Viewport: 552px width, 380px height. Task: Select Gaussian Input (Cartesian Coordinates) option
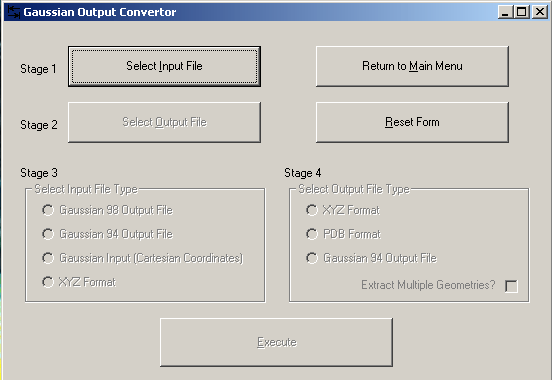143,258
